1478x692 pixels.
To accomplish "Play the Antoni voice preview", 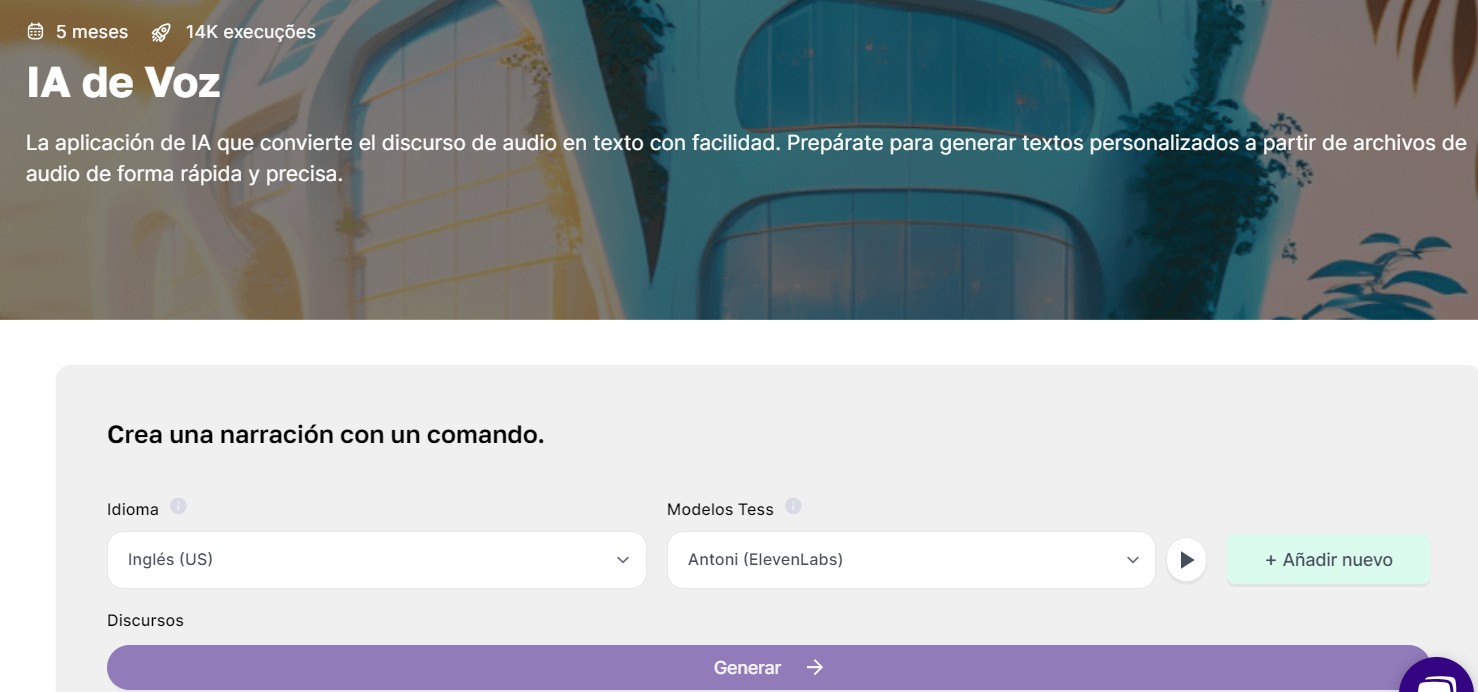I will tap(1187, 560).
